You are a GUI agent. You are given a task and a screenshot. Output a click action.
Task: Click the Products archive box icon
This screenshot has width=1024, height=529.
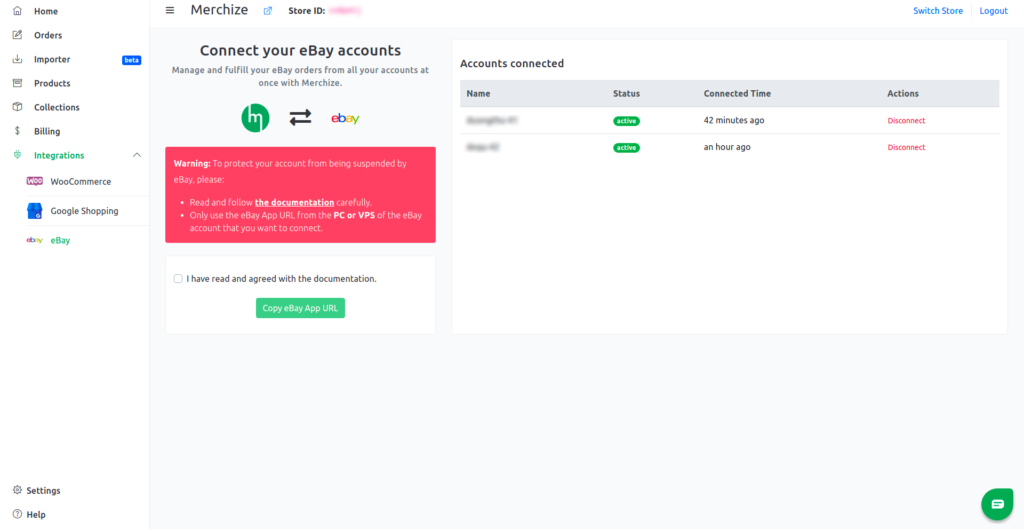18,84
